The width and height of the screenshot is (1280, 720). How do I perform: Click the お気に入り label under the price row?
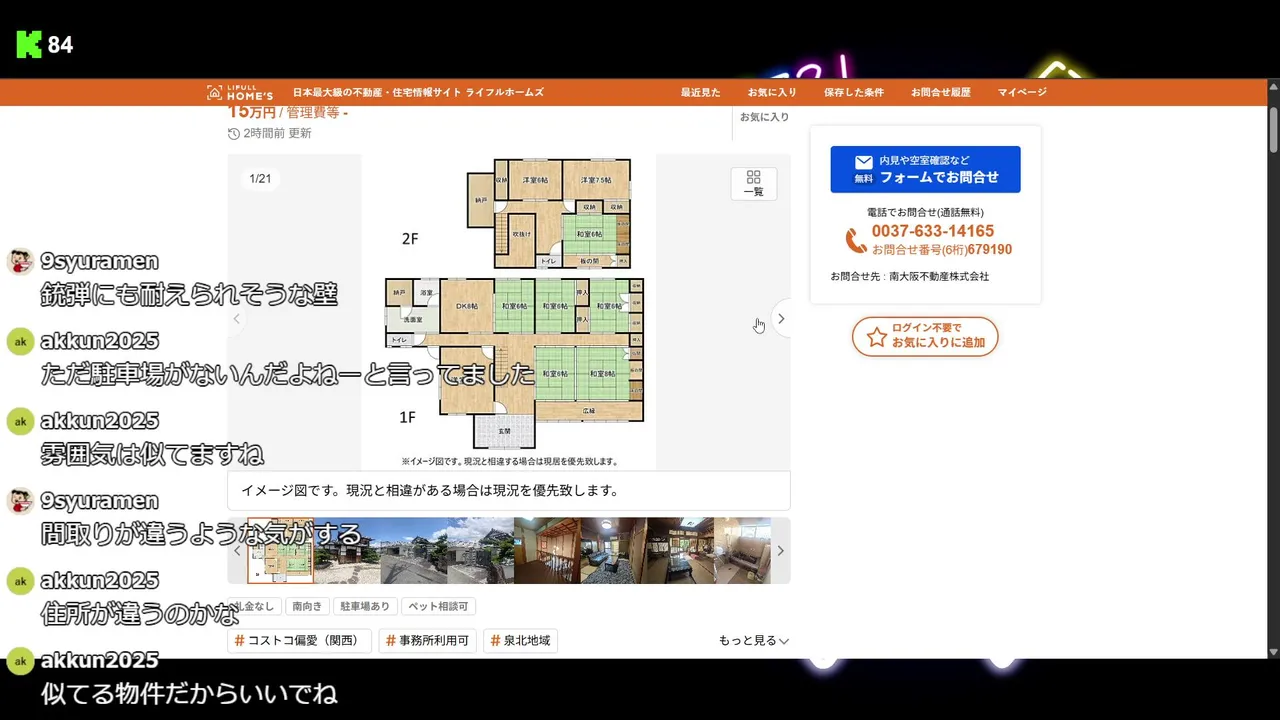(764, 117)
